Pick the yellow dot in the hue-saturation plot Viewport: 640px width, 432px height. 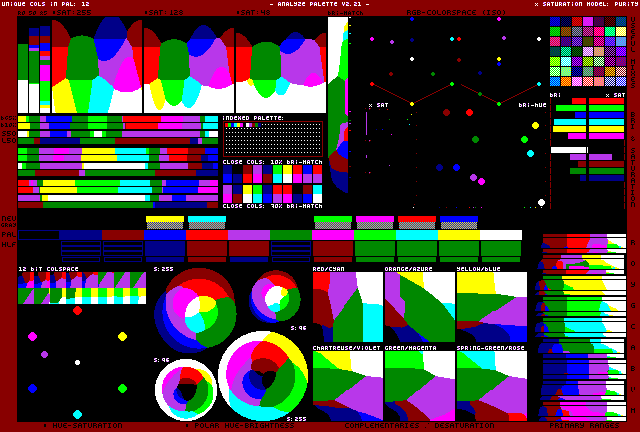pos(122,337)
